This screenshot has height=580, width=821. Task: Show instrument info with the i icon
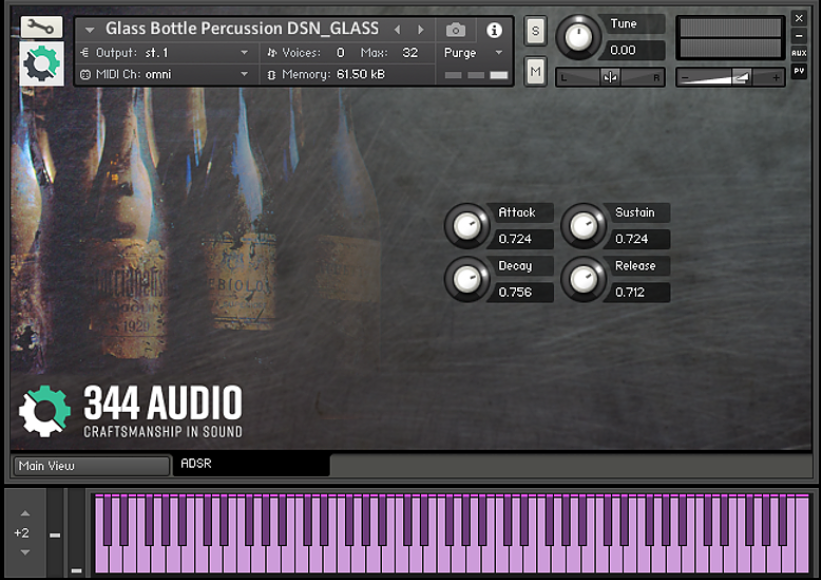pyautogui.click(x=494, y=30)
